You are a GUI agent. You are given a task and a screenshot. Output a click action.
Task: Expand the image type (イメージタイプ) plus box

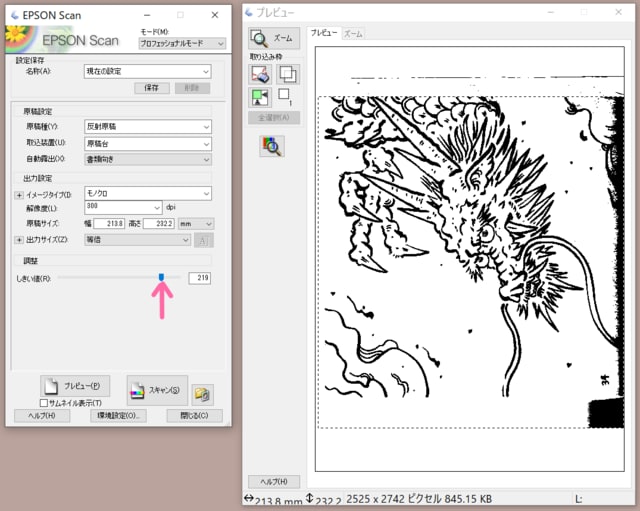pos(18,194)
